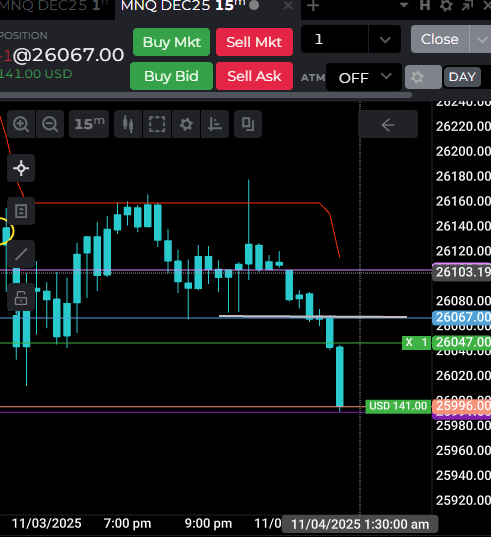The image size is (491, 537).
Task: Open the candlestick chart type selector
Action: pos(128,124)
